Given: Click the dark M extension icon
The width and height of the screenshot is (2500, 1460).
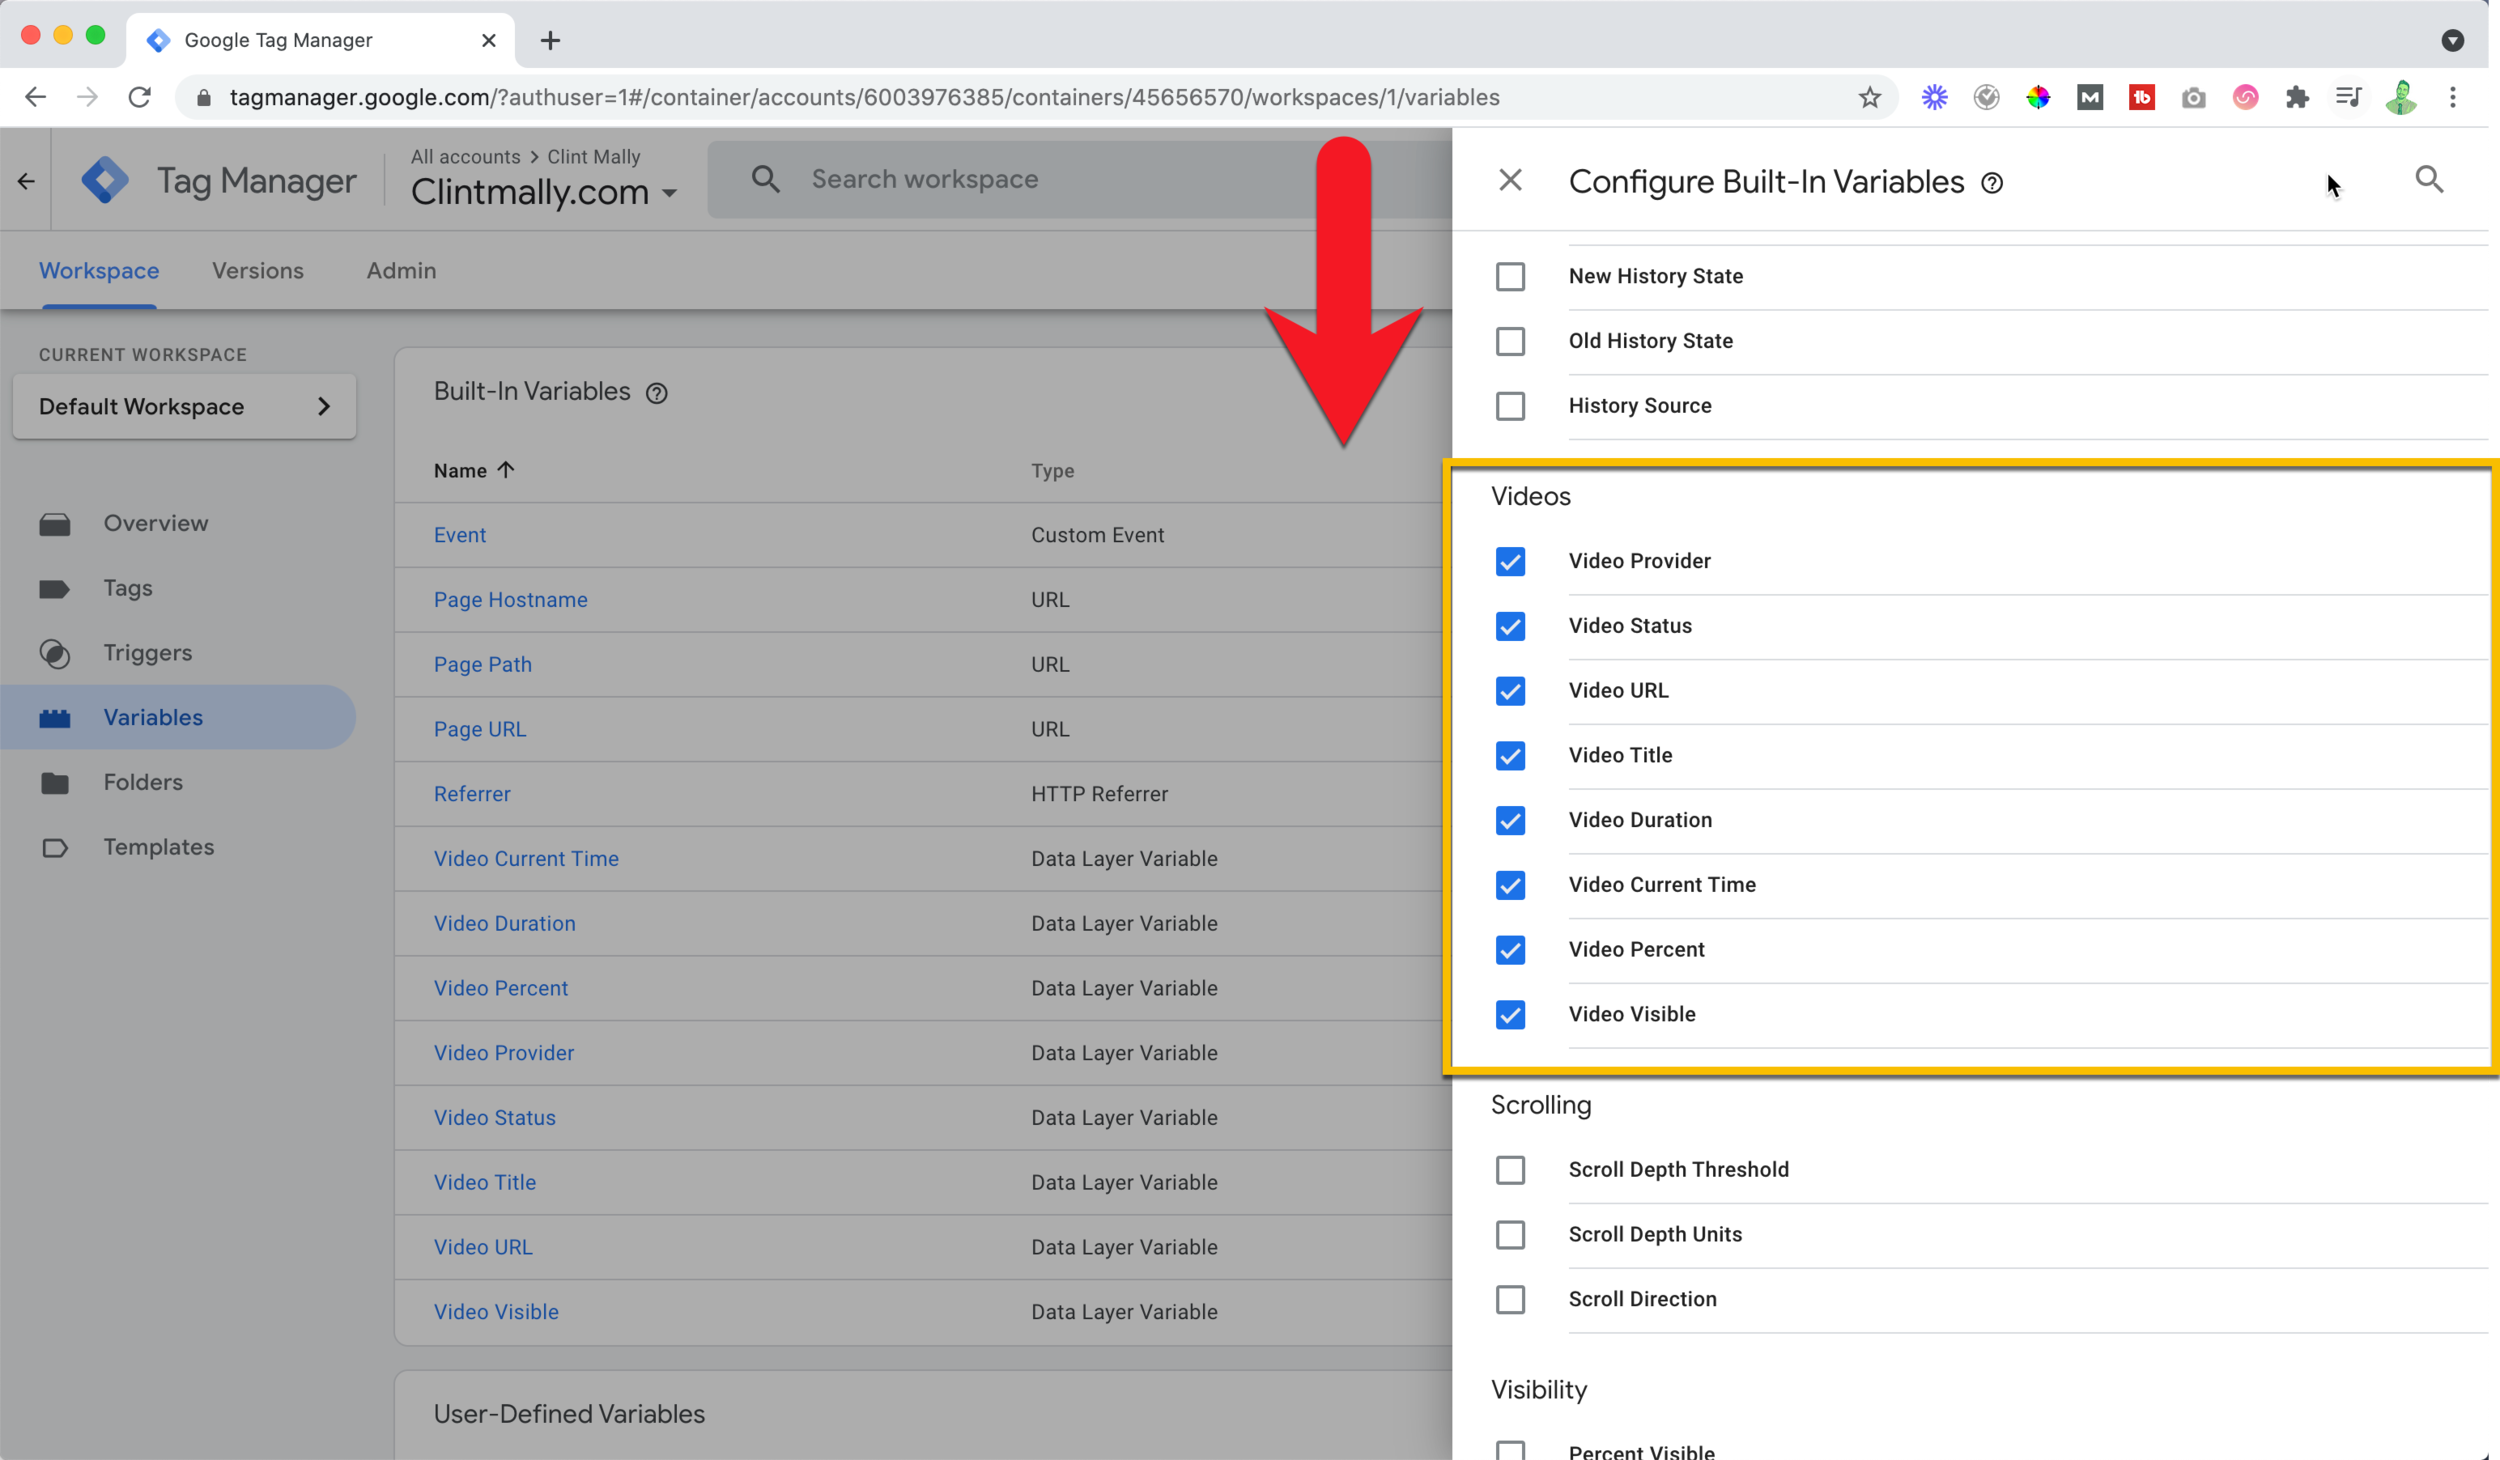Looking at the screenshot, I should [2089, 97].
